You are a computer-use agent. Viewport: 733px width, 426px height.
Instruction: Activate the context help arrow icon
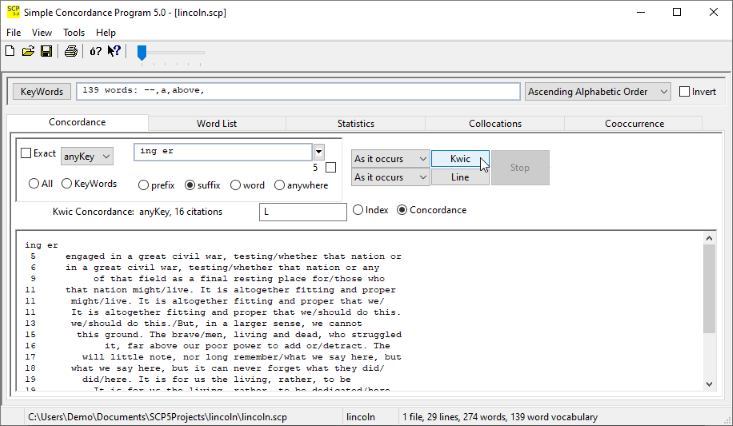(x=115, y=51)
